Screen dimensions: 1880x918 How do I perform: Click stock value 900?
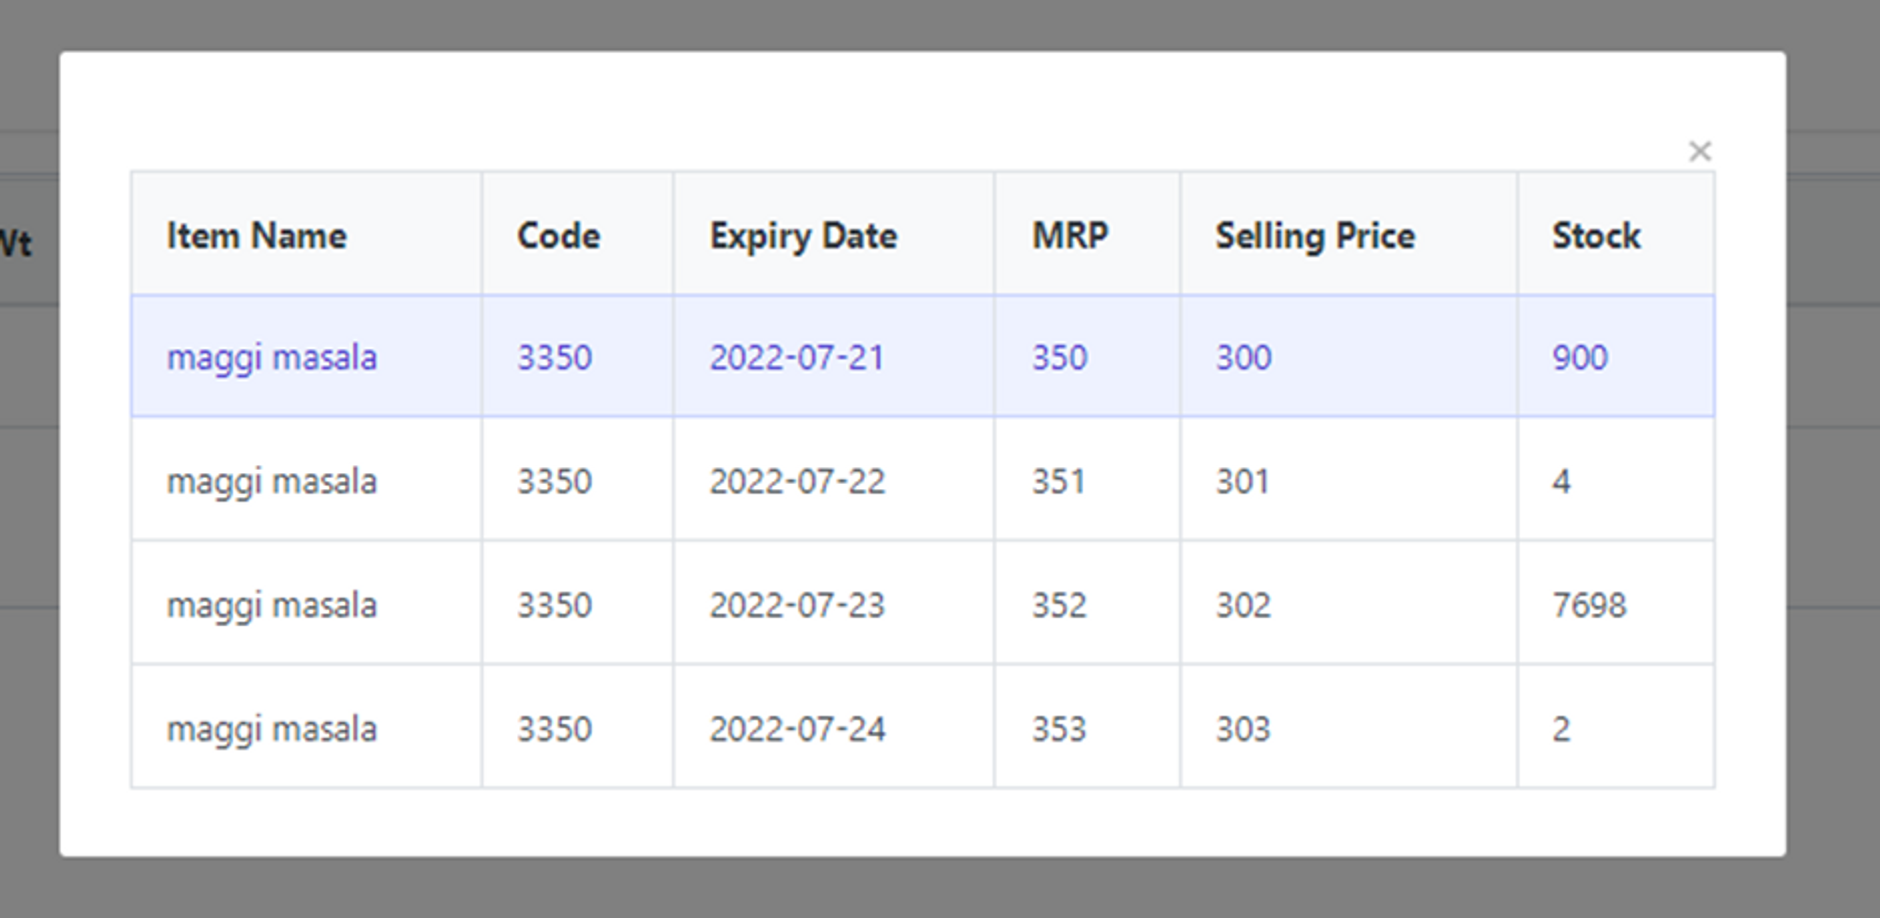pos(1580,357)
